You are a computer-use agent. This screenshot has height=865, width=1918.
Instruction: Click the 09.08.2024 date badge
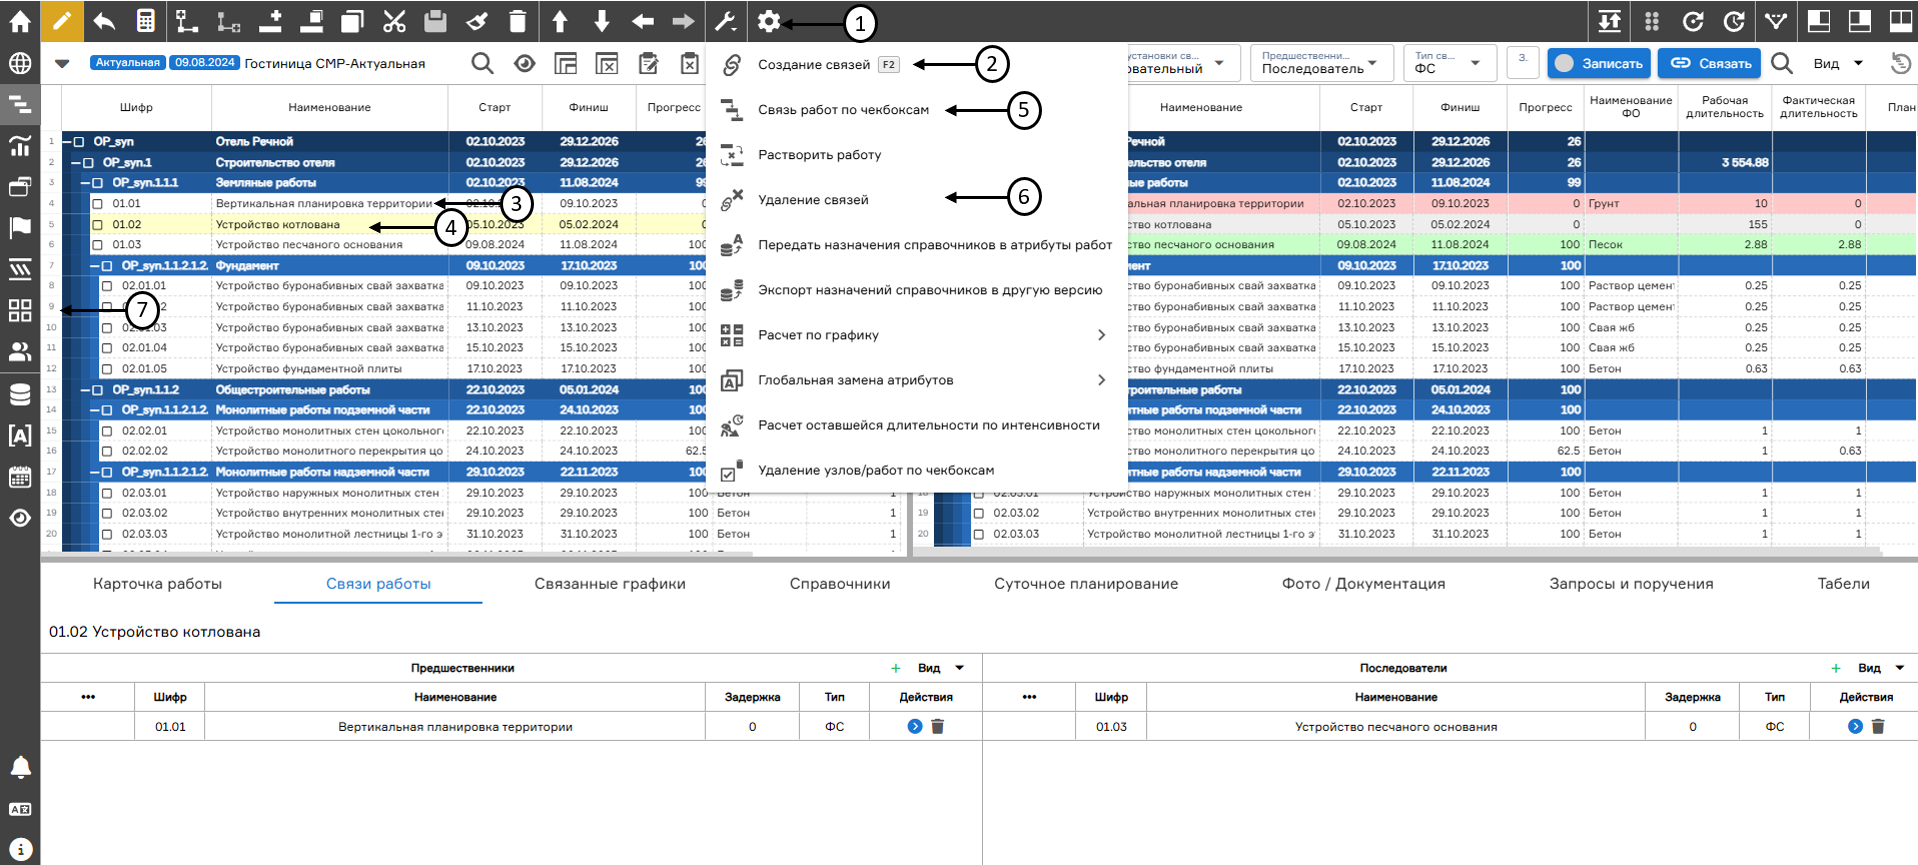(204, 62)
